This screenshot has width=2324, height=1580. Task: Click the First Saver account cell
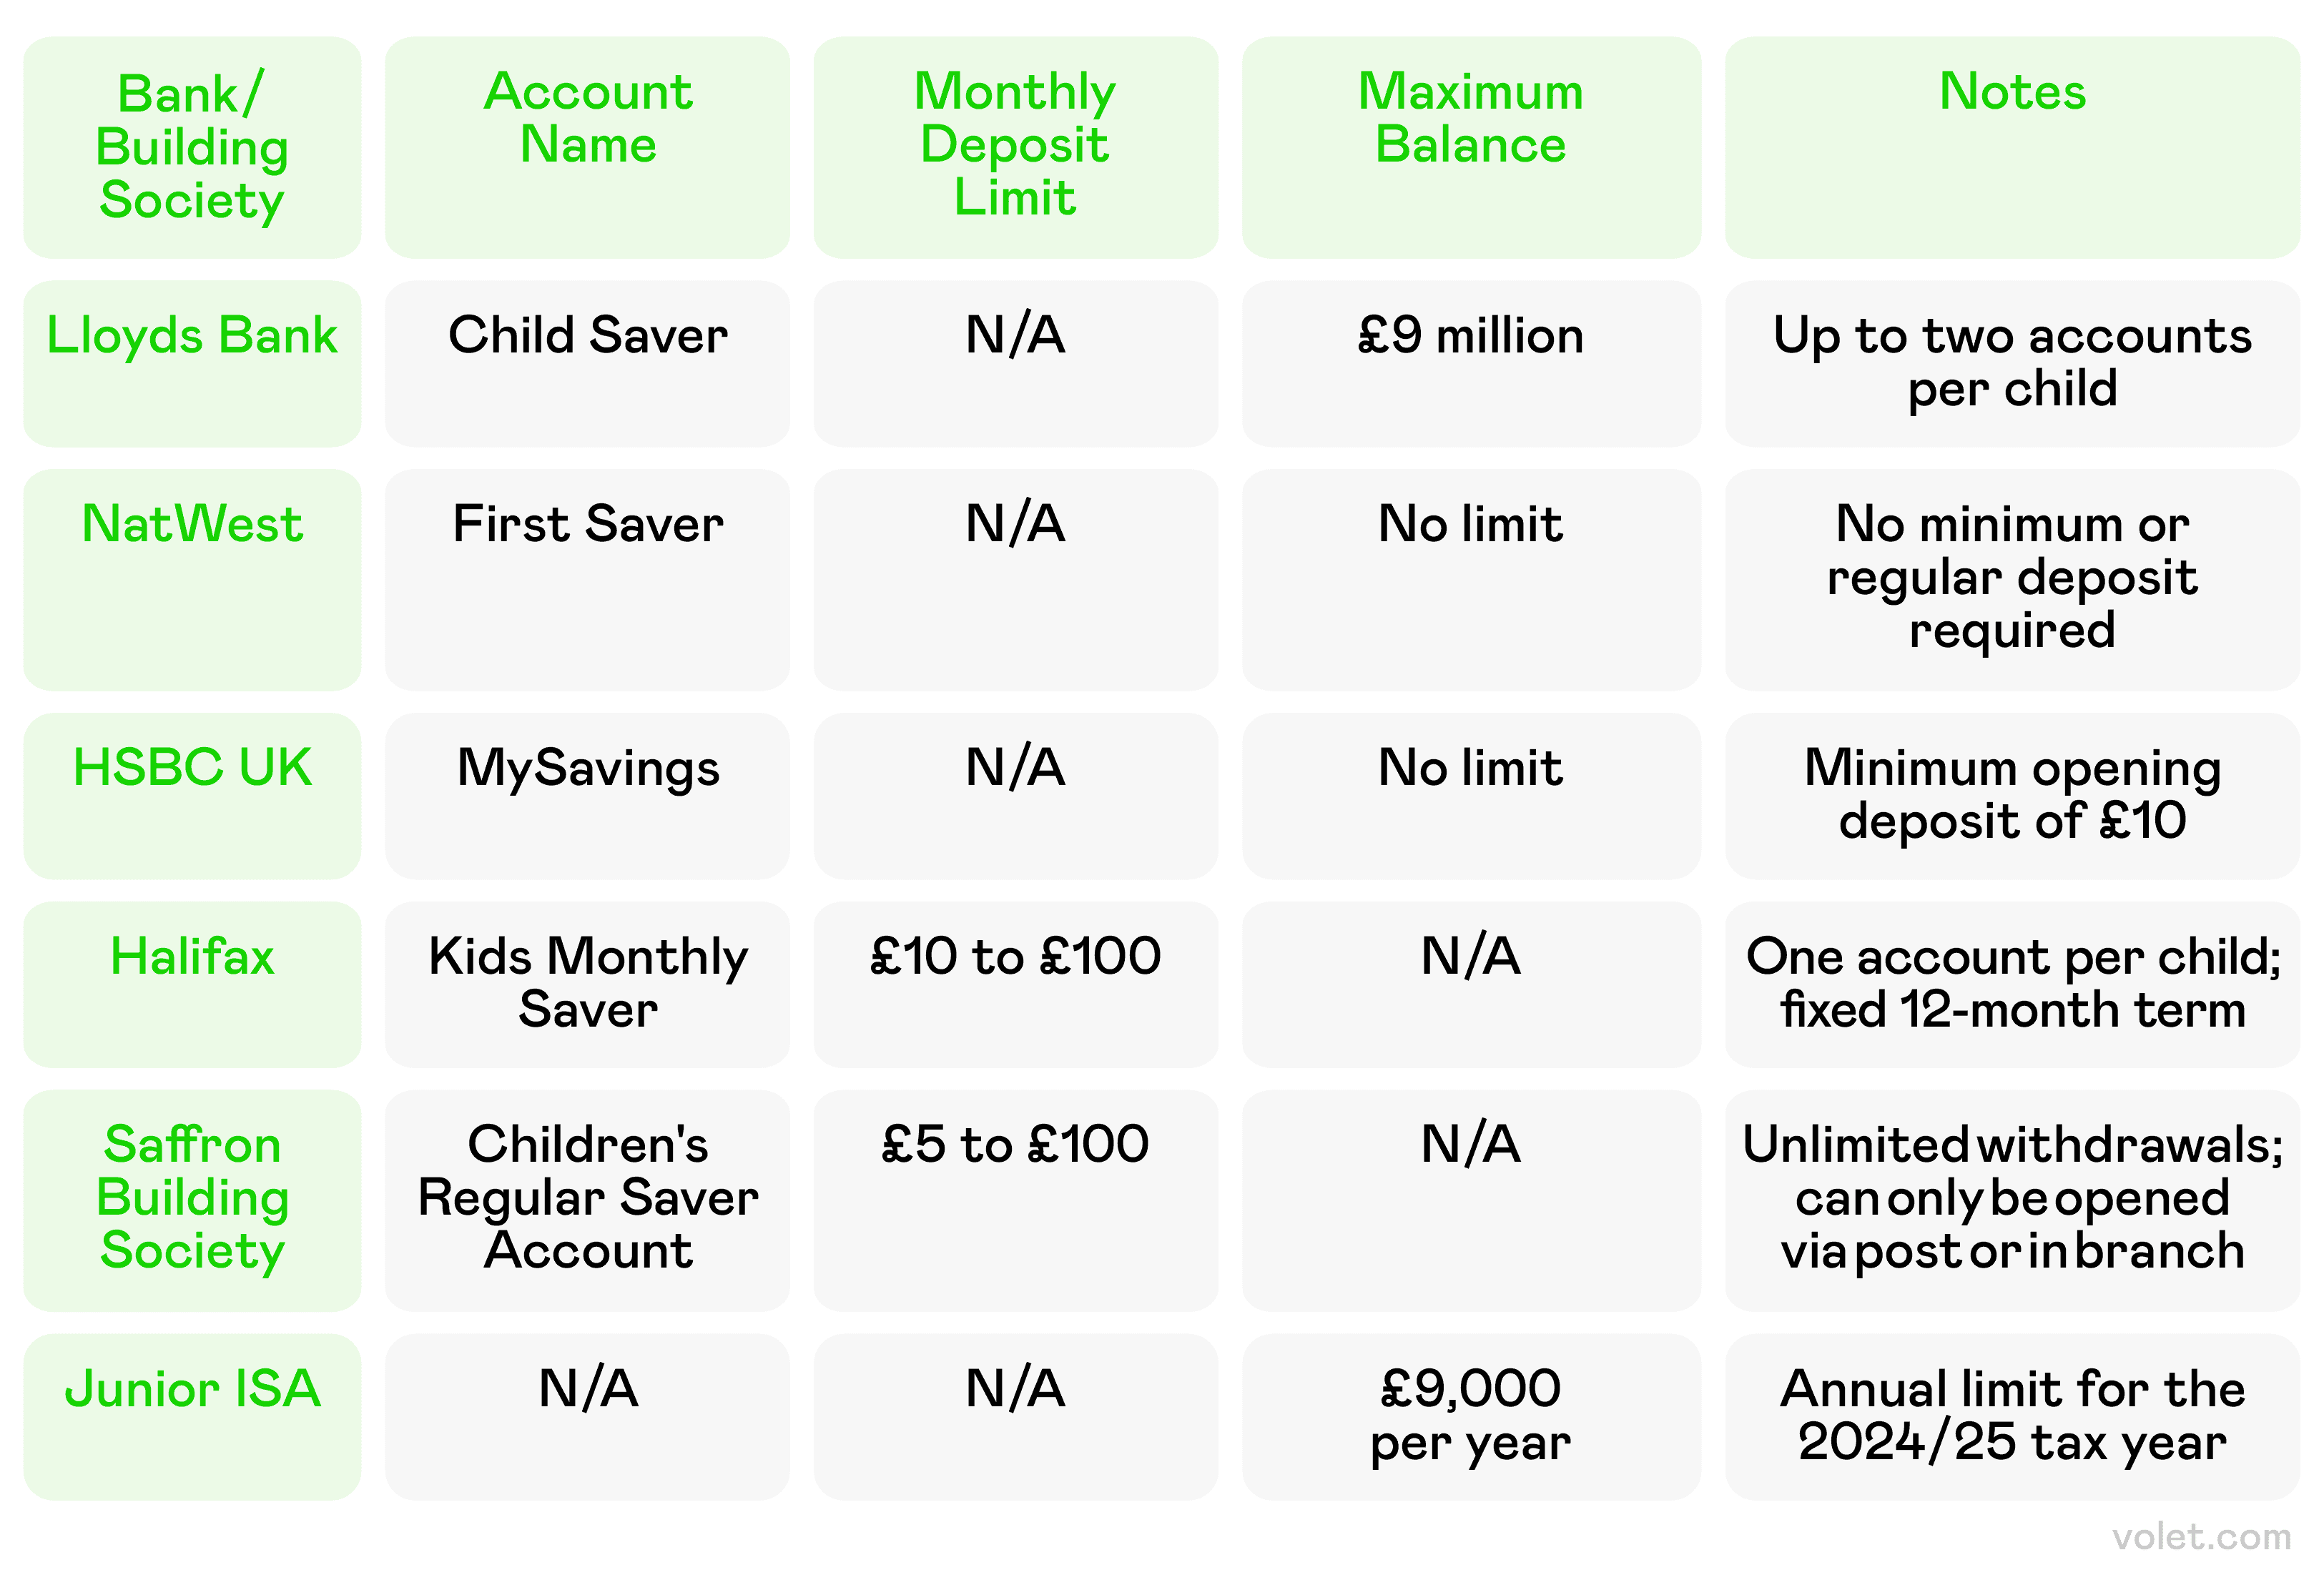pos(588,524)
